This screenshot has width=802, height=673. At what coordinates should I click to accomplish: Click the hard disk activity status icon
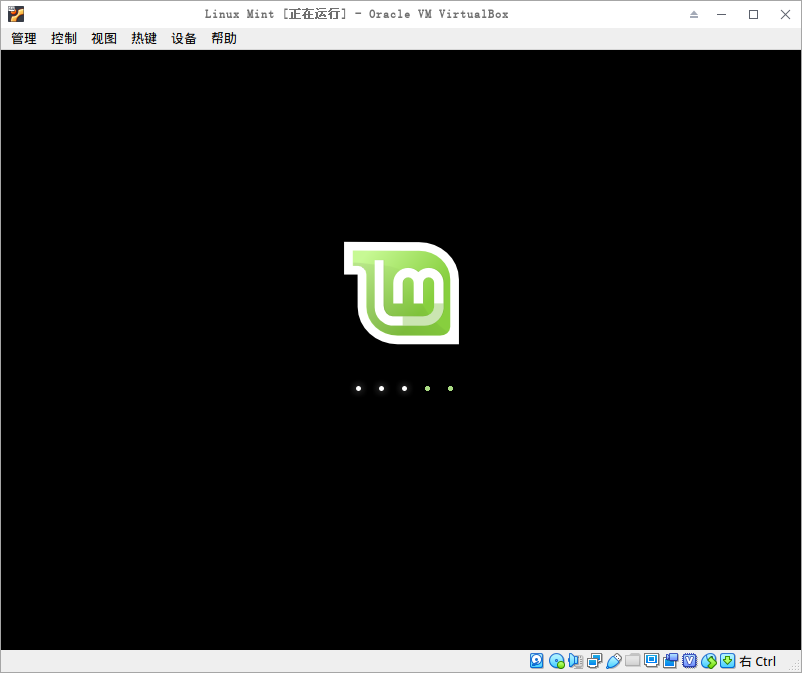[536, 661]
